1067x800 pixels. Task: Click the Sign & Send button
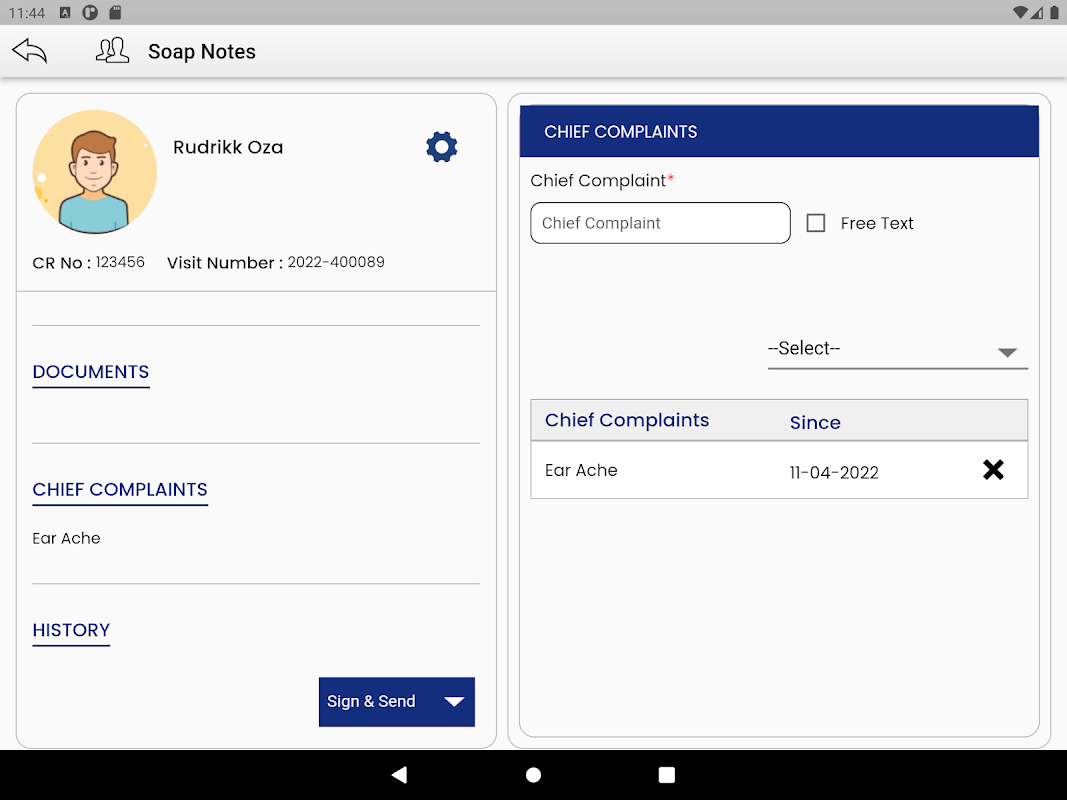pos(372,702)
